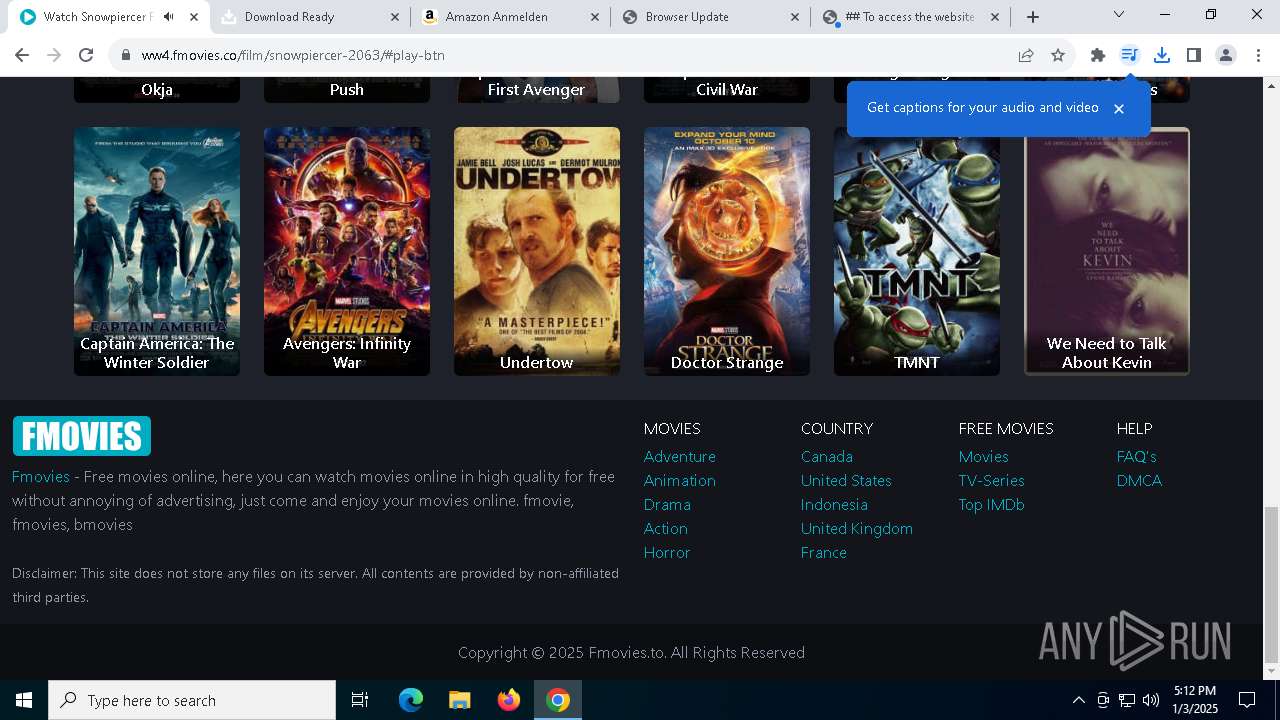Open Chrome downloads icon

(1162, 55)
